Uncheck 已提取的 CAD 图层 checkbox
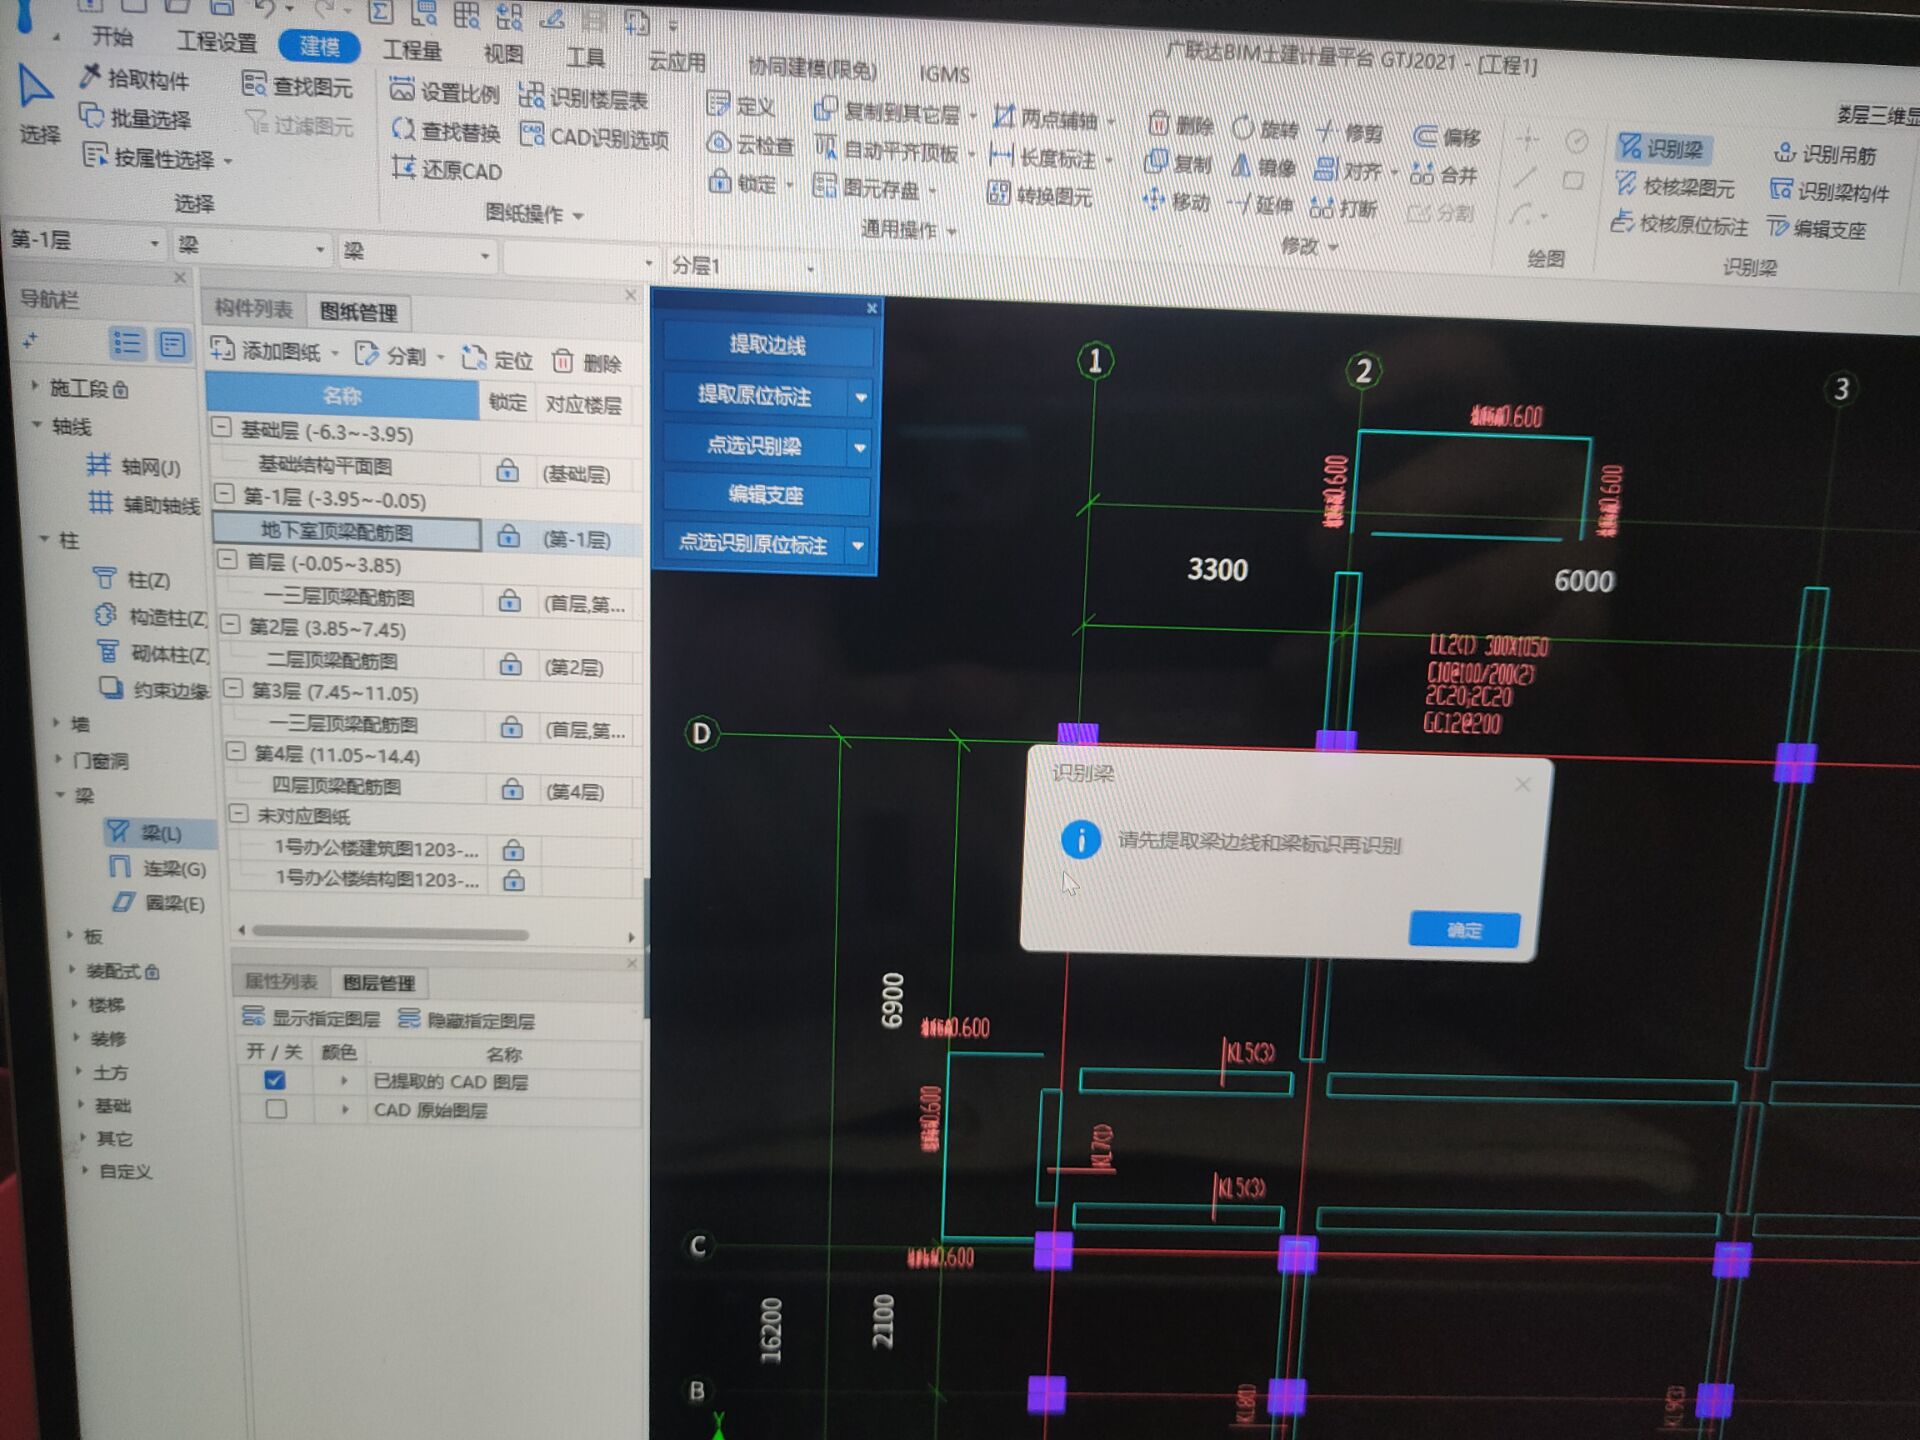1920x1440 pixels. 275,1080
